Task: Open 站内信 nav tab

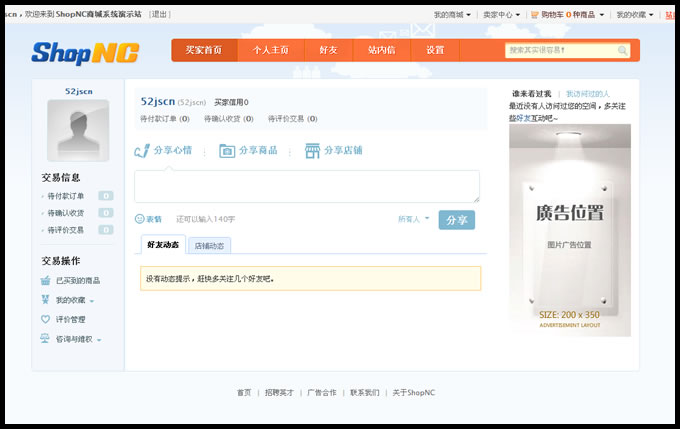Action: pos(382,50)
